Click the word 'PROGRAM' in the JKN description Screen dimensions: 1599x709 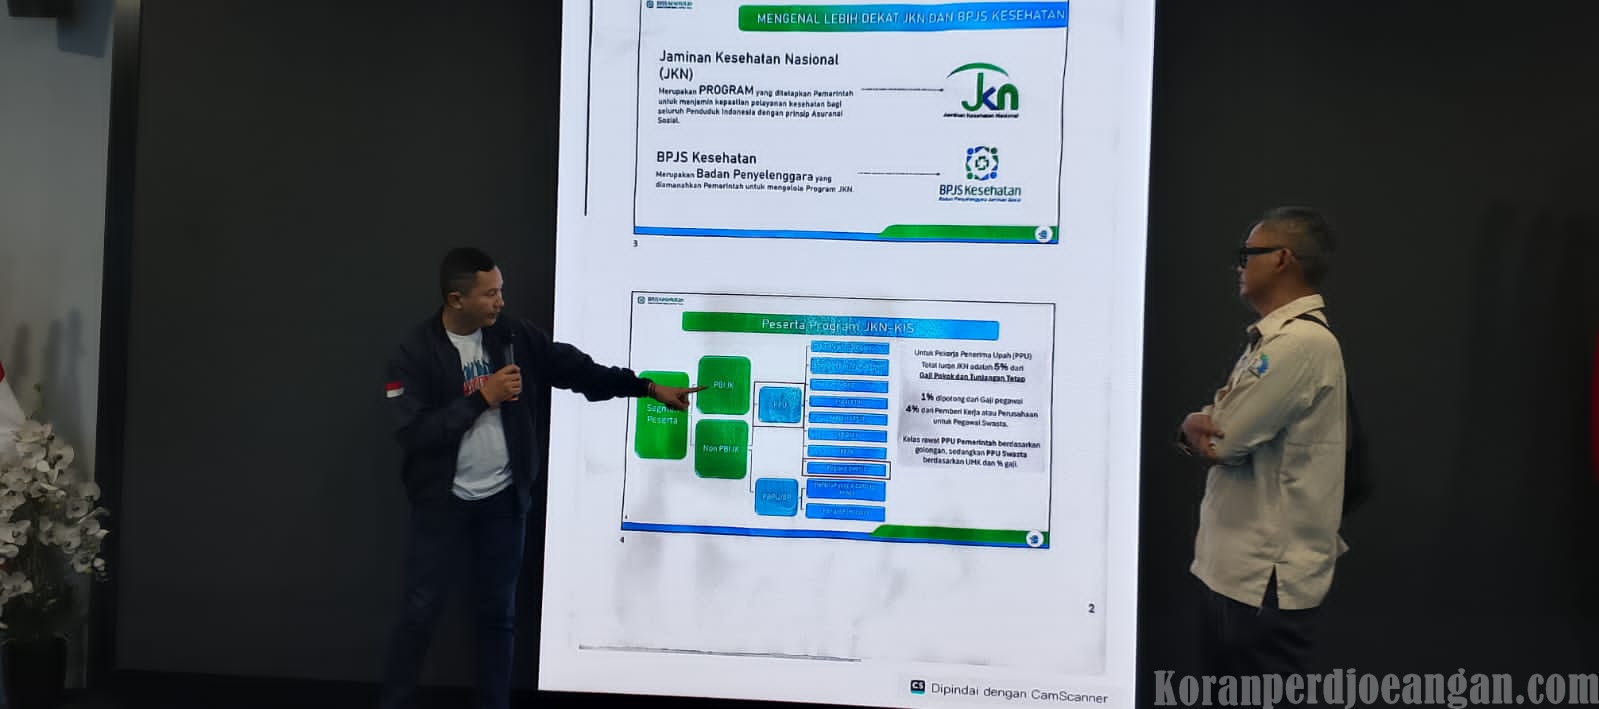[726, 90]
